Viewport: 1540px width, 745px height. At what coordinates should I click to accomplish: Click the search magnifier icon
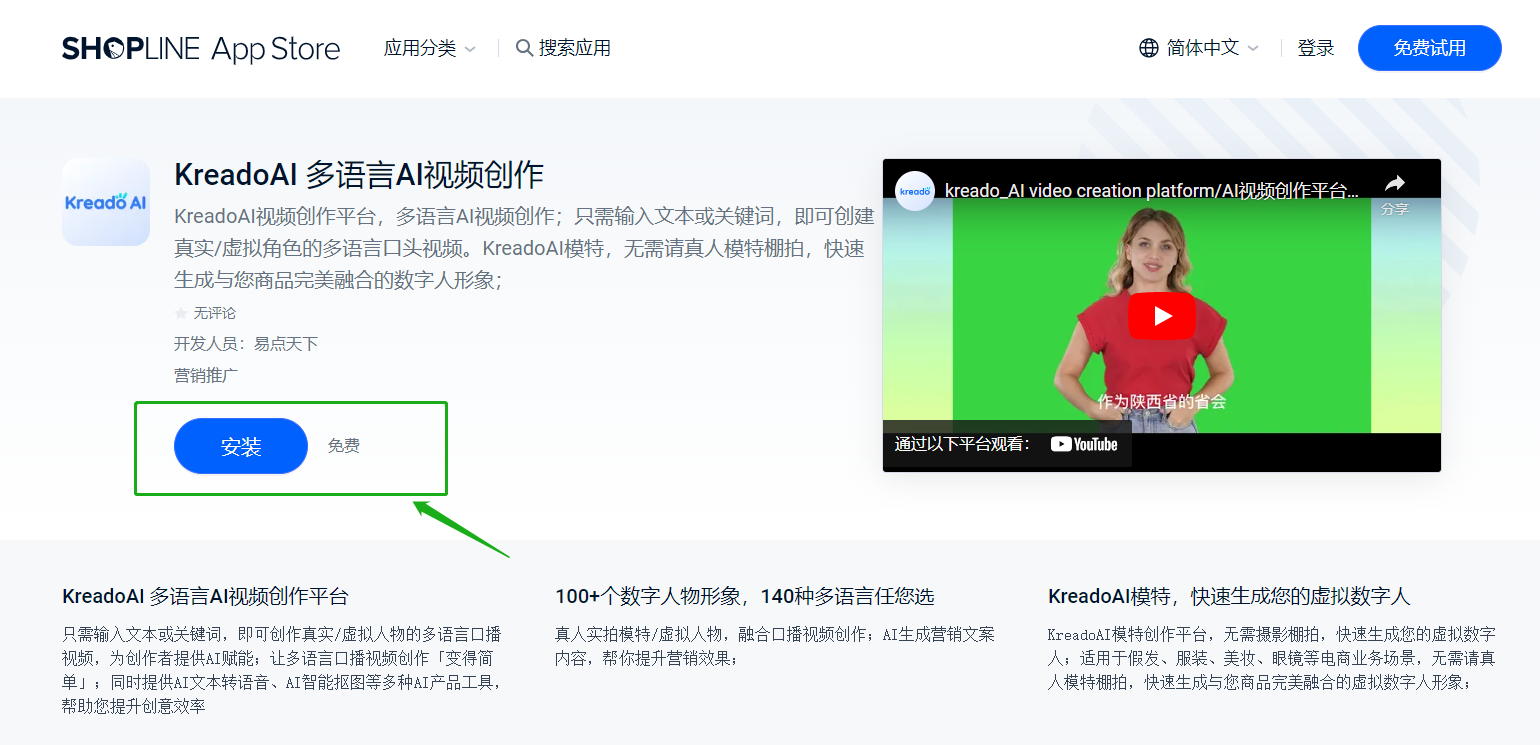(x=523, y=47)
